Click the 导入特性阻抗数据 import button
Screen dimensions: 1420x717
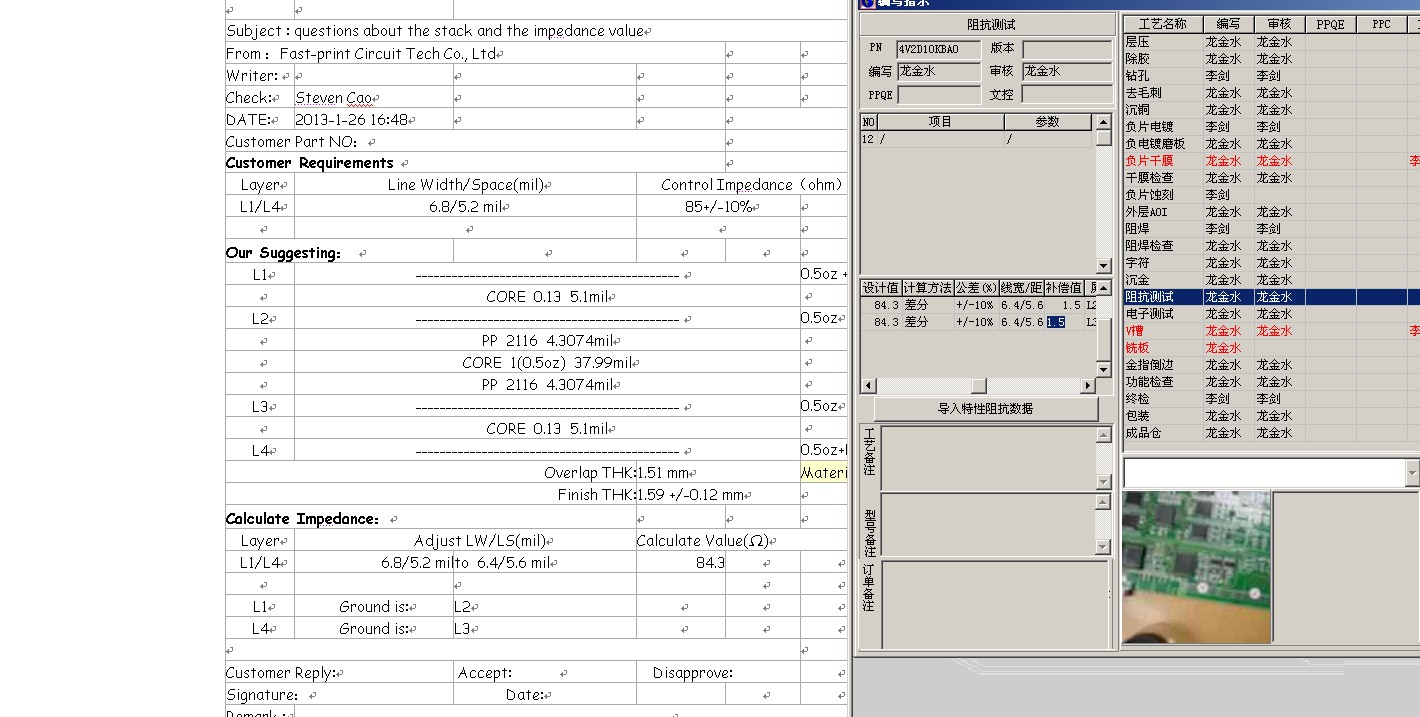[985, 409]
